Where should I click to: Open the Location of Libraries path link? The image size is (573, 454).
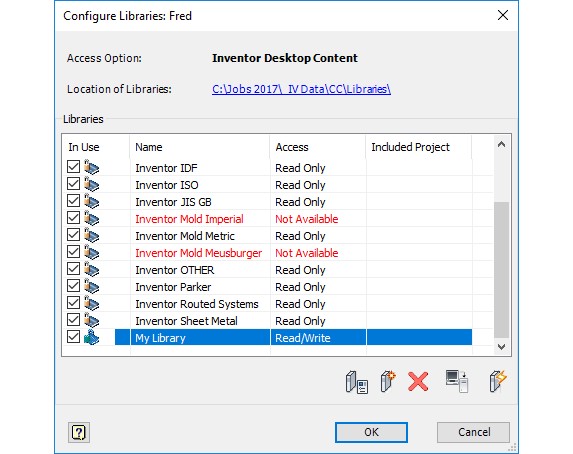[301, 89]
